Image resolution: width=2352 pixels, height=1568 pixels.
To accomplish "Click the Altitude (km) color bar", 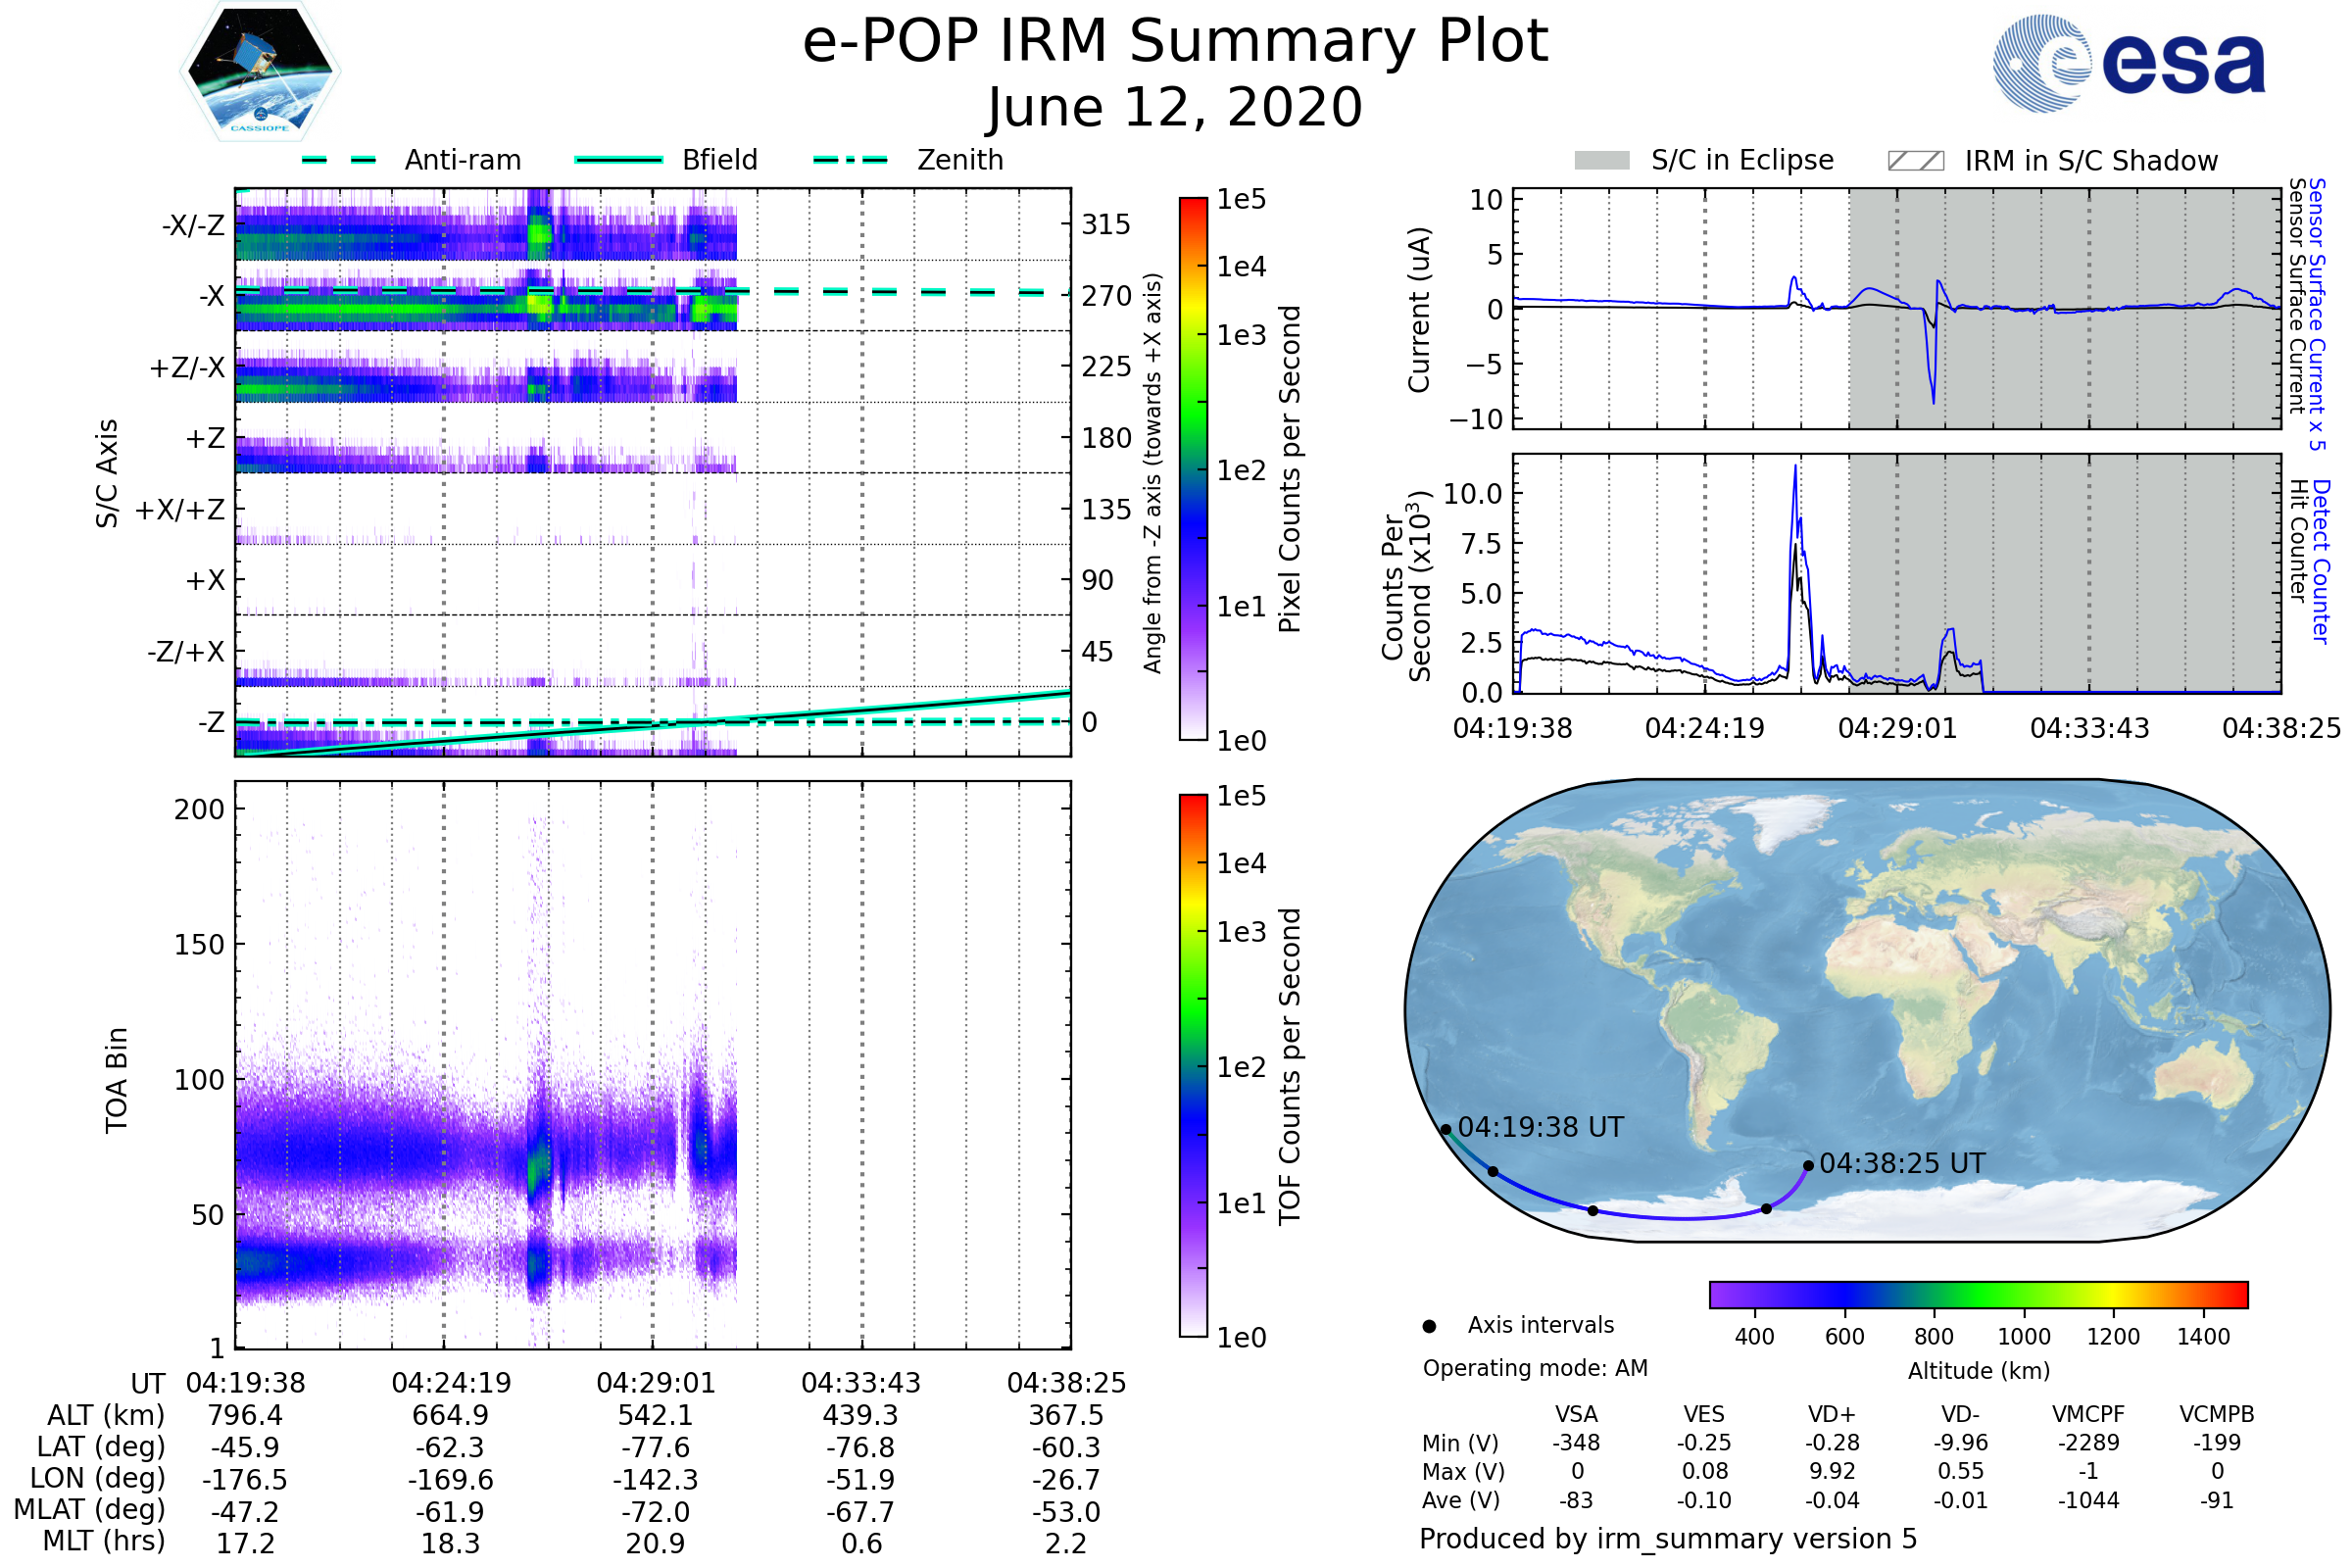I will click(1978, 1295).
